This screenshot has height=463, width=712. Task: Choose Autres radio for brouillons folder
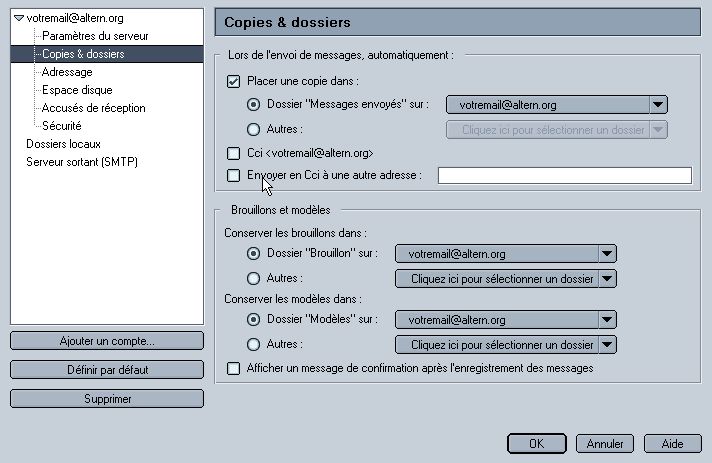click(x=253, y=278)
